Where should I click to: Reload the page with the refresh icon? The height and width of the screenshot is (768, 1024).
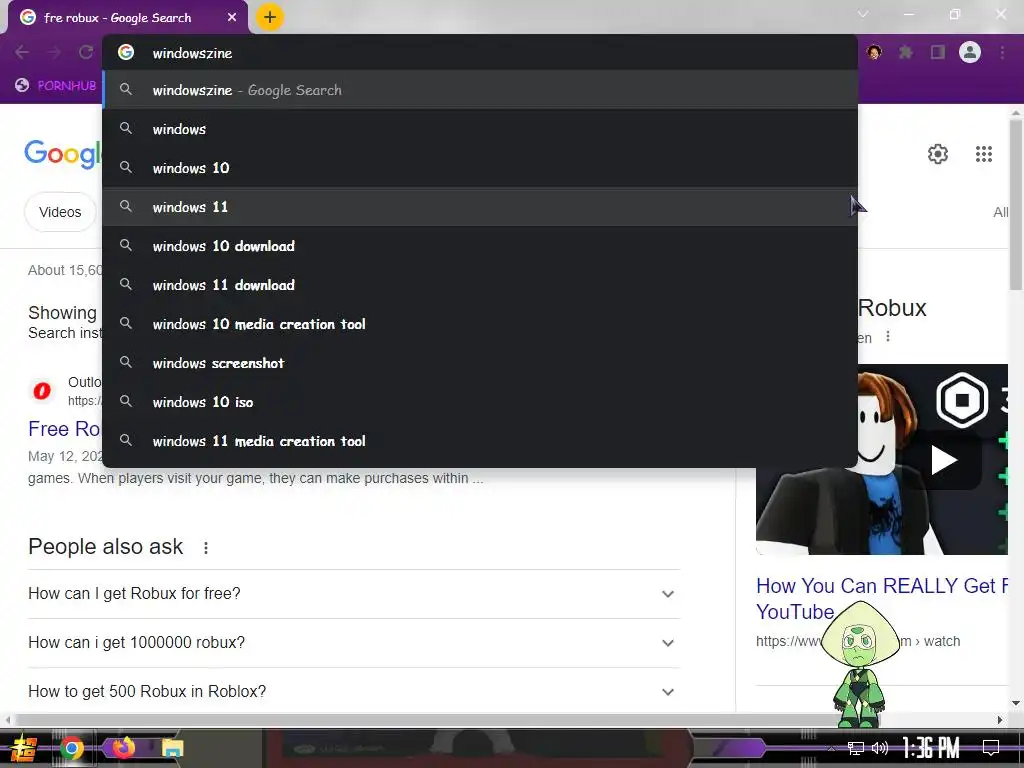coord(86,52)
